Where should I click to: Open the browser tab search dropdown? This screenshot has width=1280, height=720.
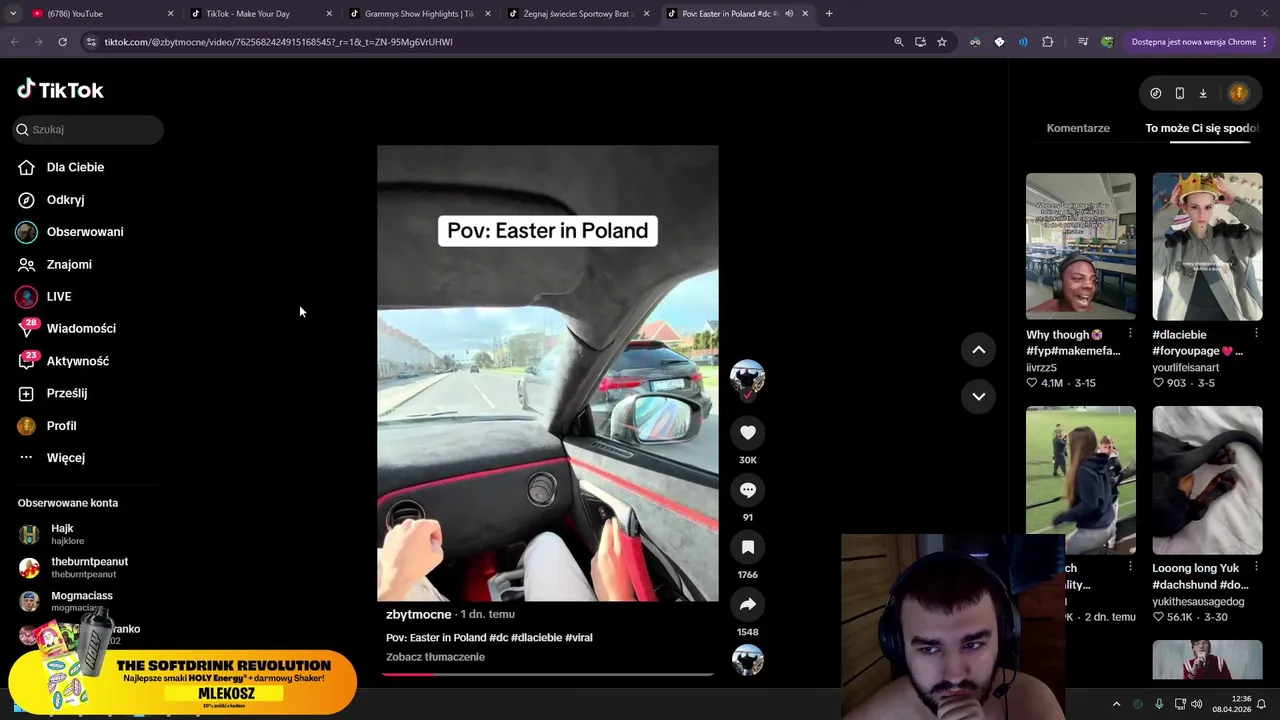coord(13,14)
